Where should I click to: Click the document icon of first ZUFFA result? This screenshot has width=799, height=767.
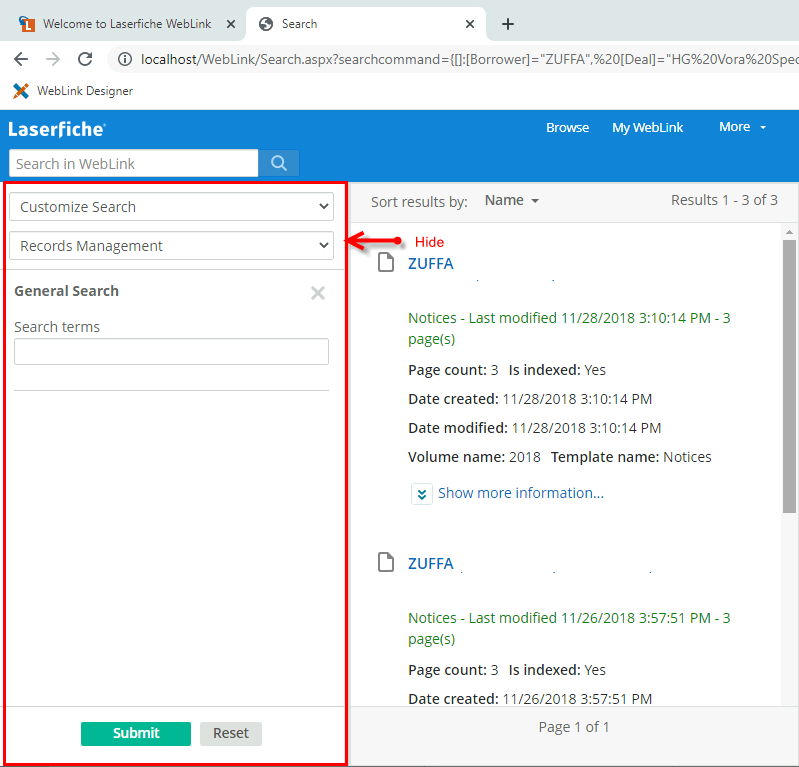[x=386, y=262]
